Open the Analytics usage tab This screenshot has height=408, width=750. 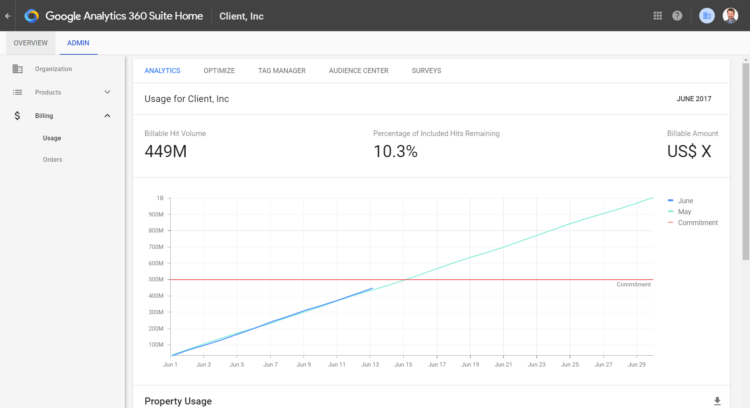tap(162, 70)
